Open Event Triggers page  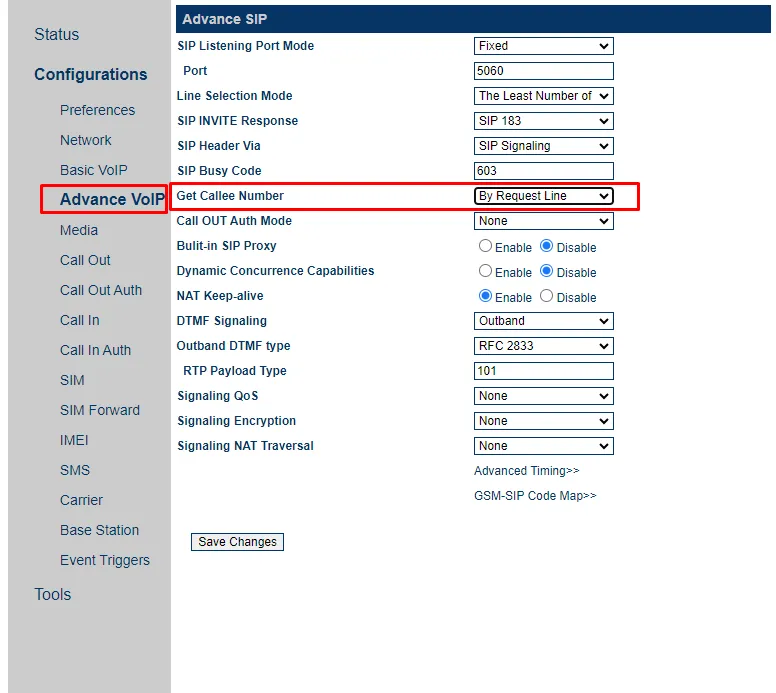pos(105,560)
